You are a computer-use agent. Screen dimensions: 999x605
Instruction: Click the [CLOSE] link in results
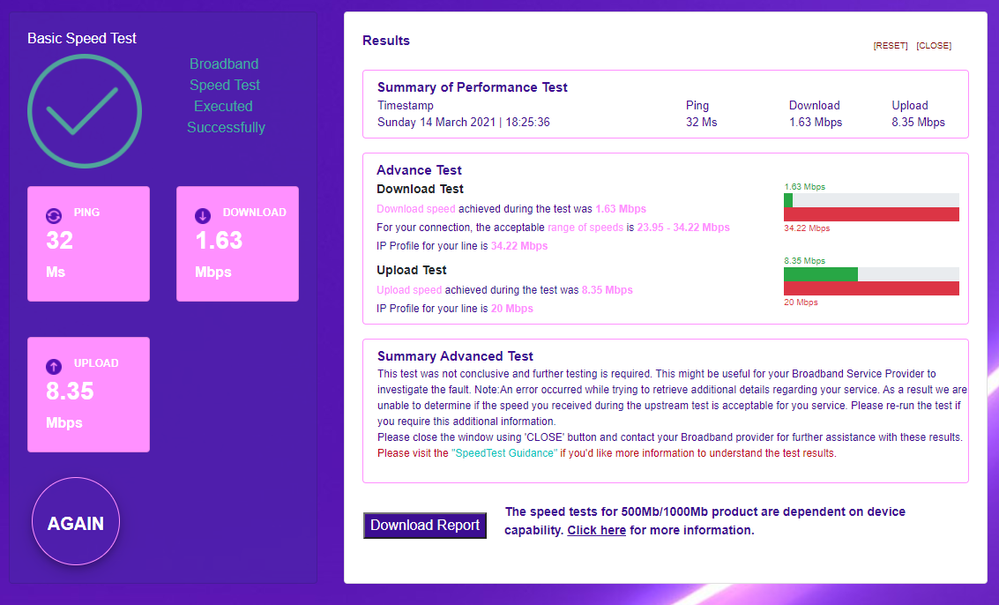(934, 46)
